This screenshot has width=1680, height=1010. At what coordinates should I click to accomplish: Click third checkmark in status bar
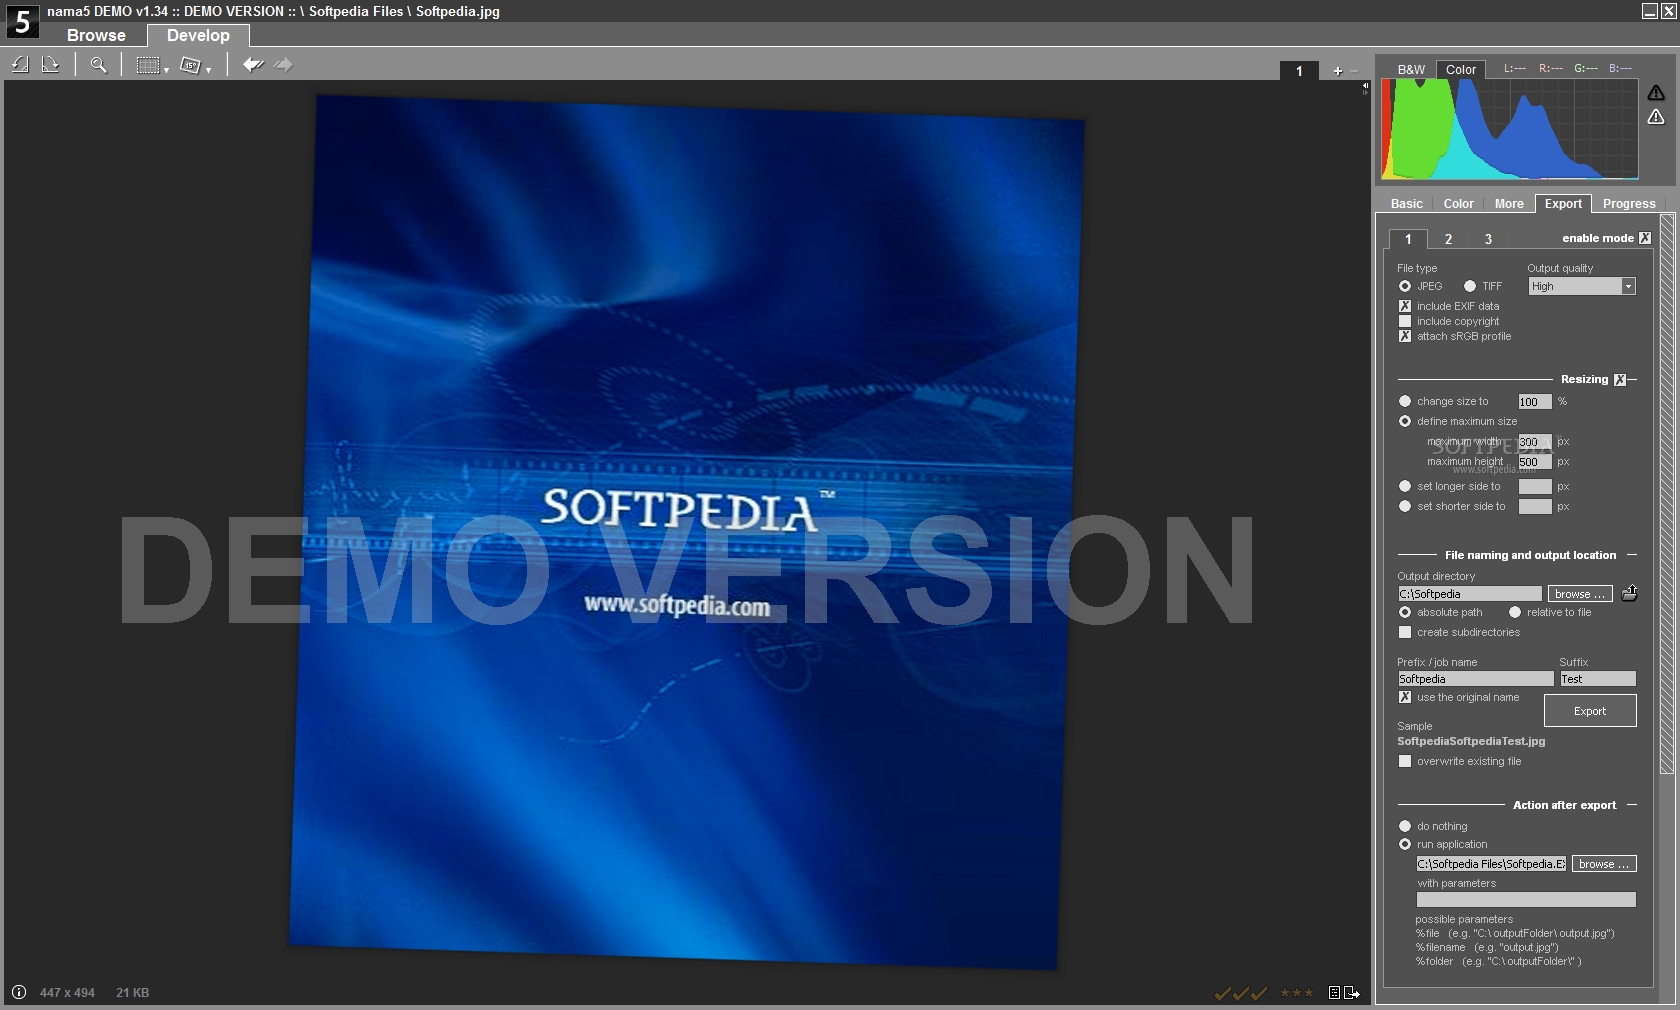pyautogui.click(x=1259, y=993)
